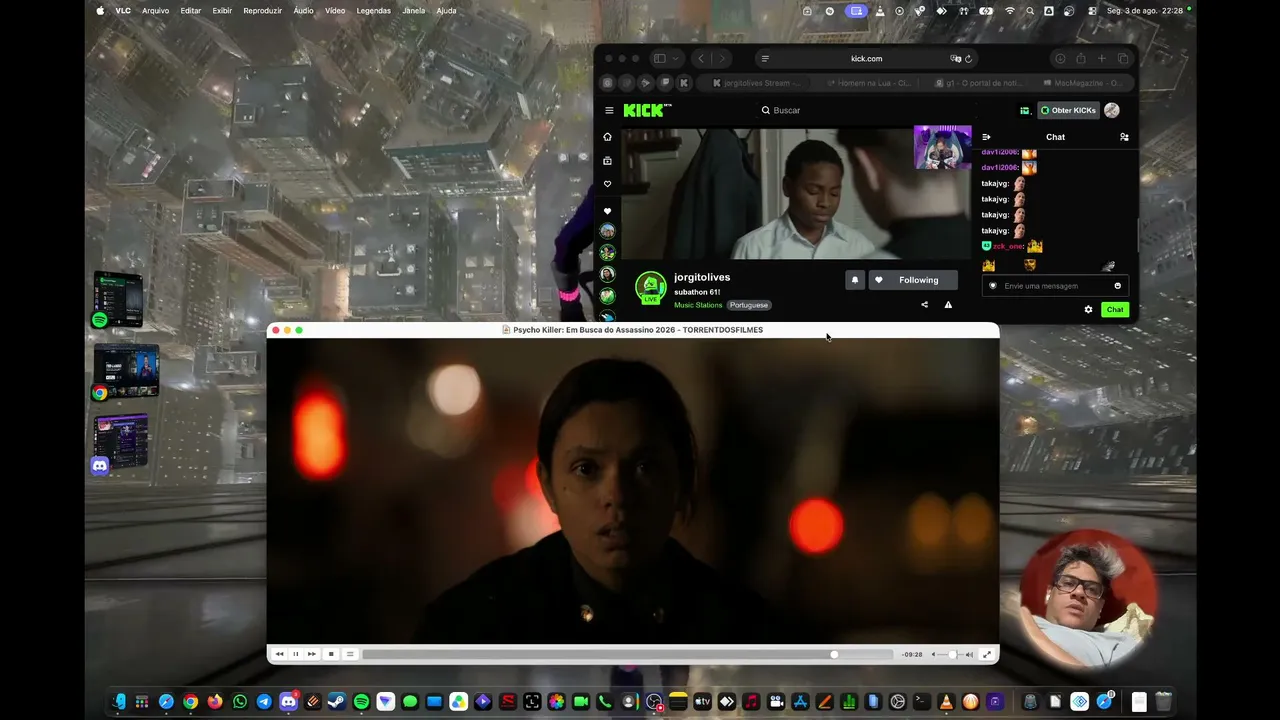The image size is (1280, 720).
Task: Open Kick chat settings gear
Action: coord(1088,310)
